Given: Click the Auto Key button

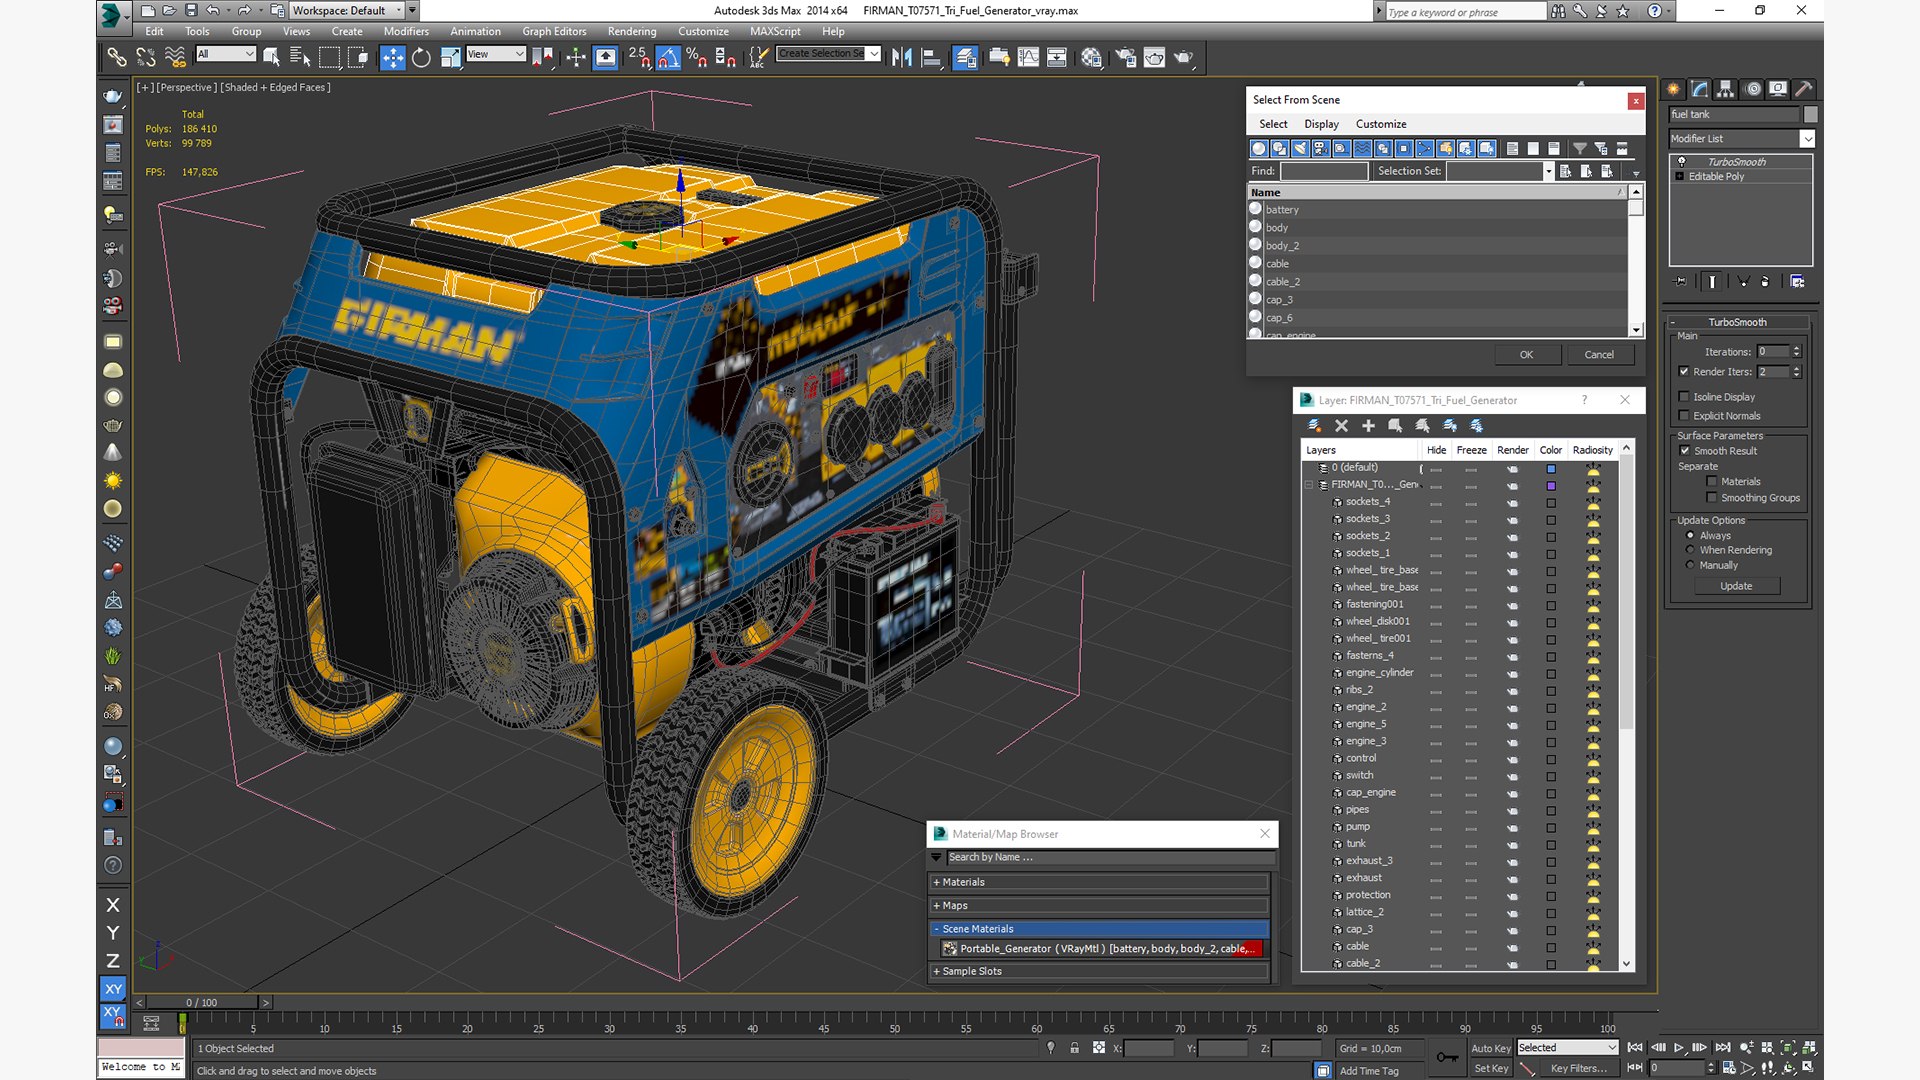Looking at the screenshot, I should coord(1490,1048).
